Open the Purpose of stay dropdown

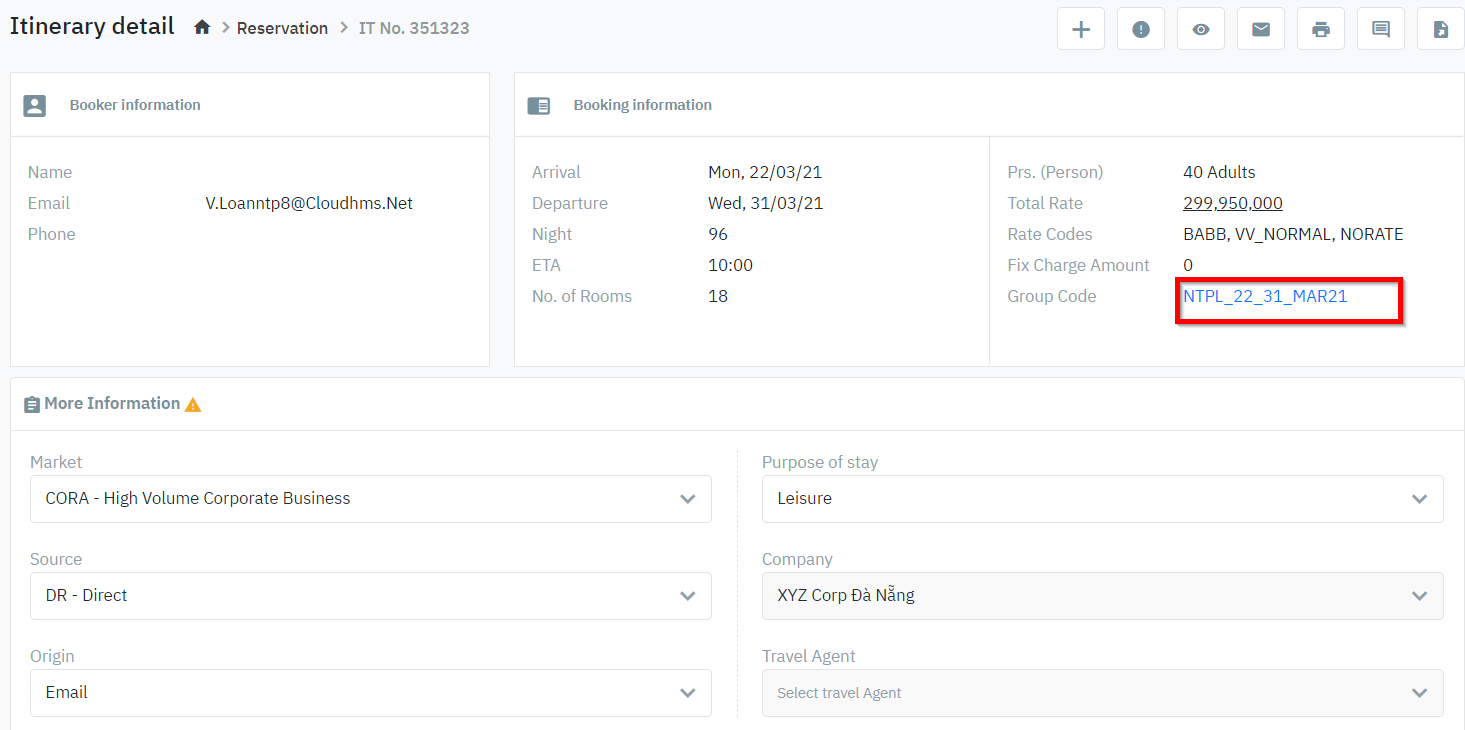(x=1102, y=498)
